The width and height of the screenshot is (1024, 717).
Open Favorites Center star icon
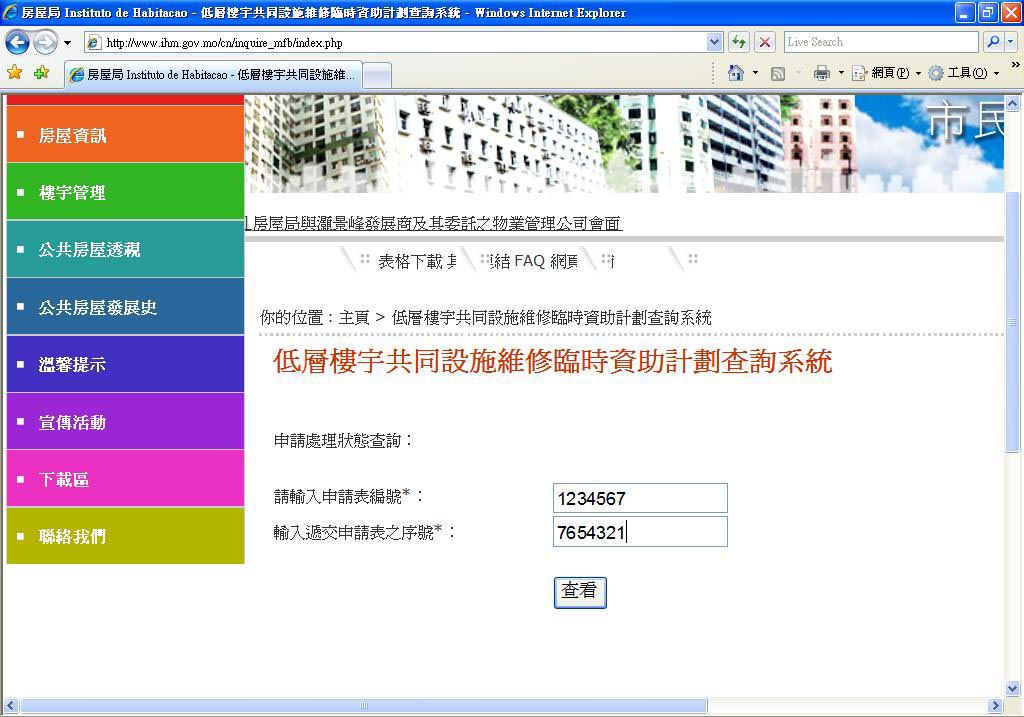[x=15, y=73]
